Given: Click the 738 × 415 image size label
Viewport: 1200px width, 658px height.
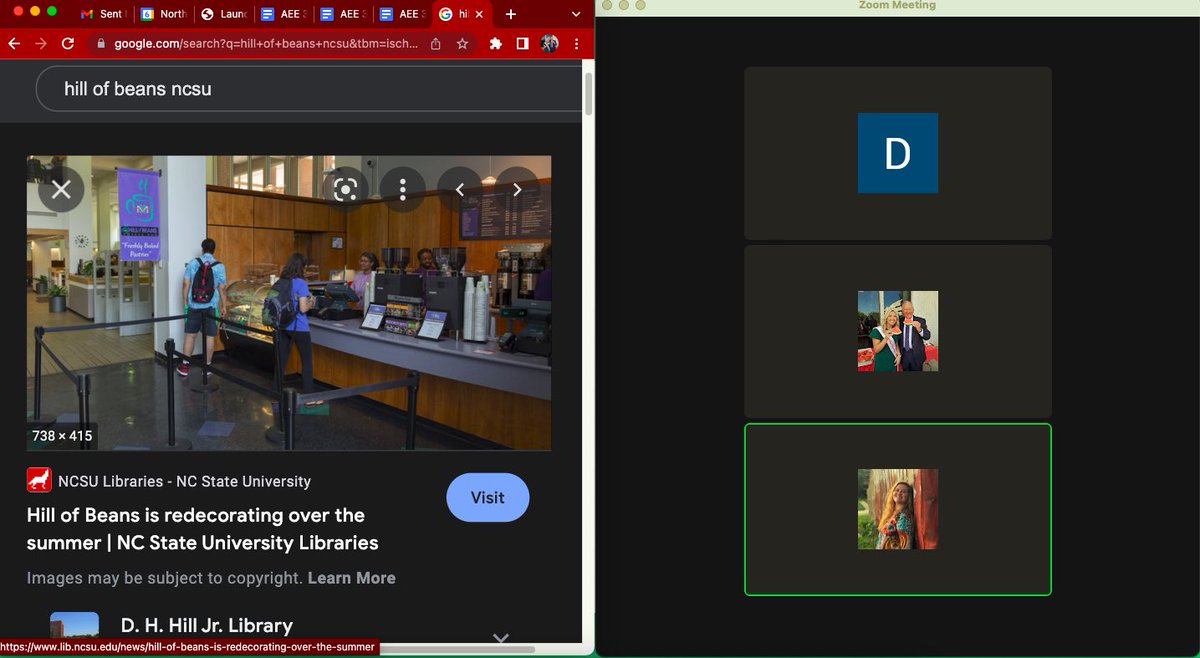Looking at the screenshot, I should [x=62, y=436].
